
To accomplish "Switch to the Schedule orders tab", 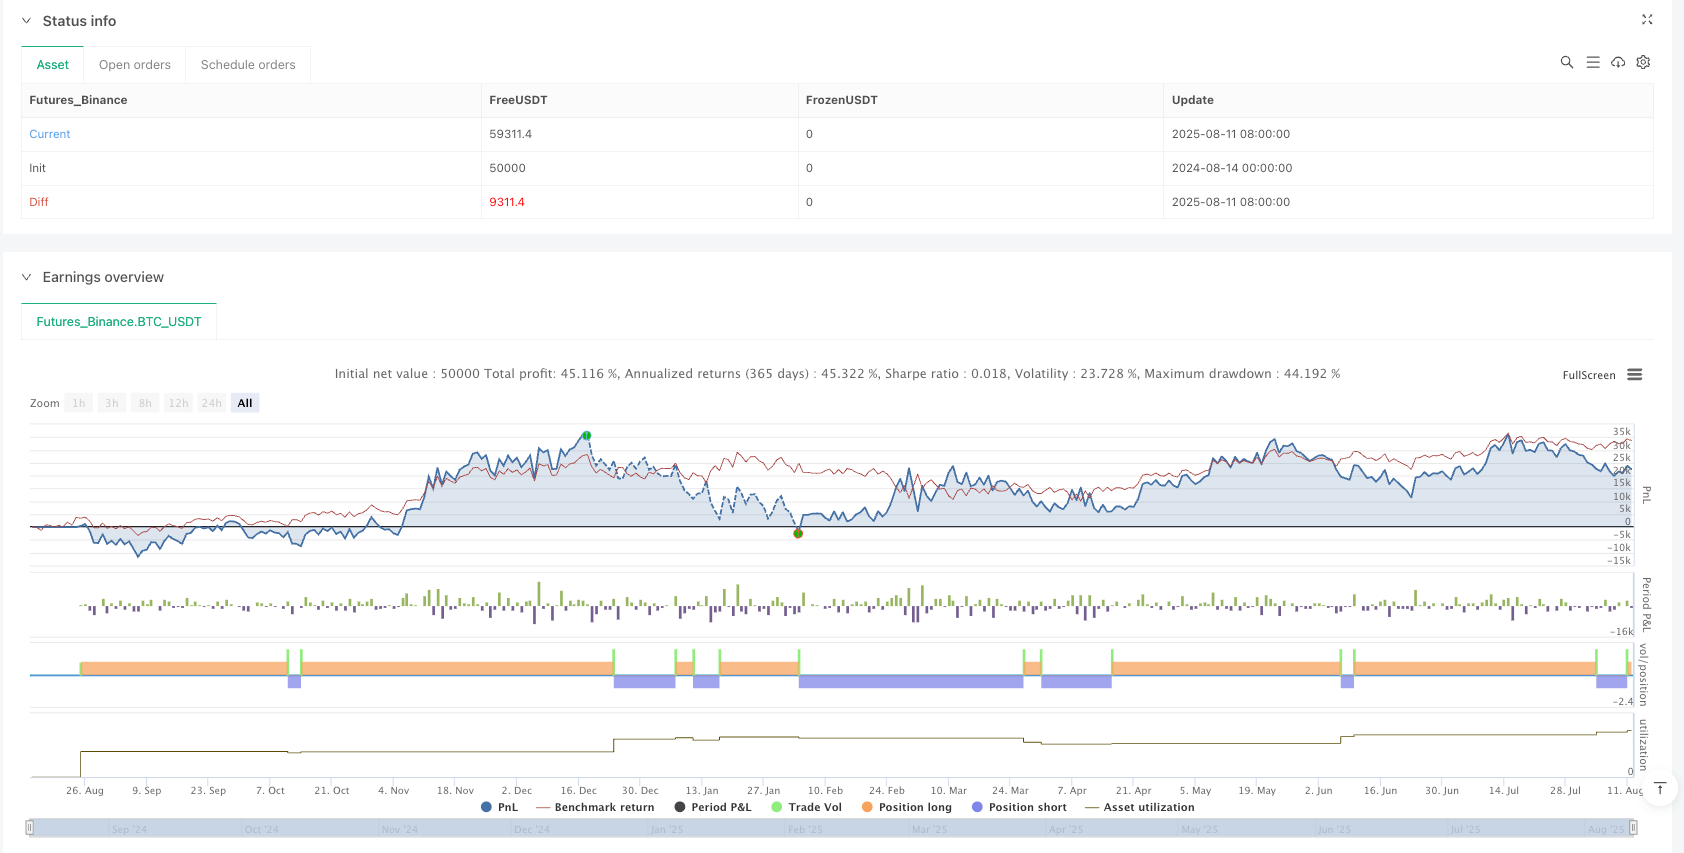I will pyautogui.click(x=248, y=65).
